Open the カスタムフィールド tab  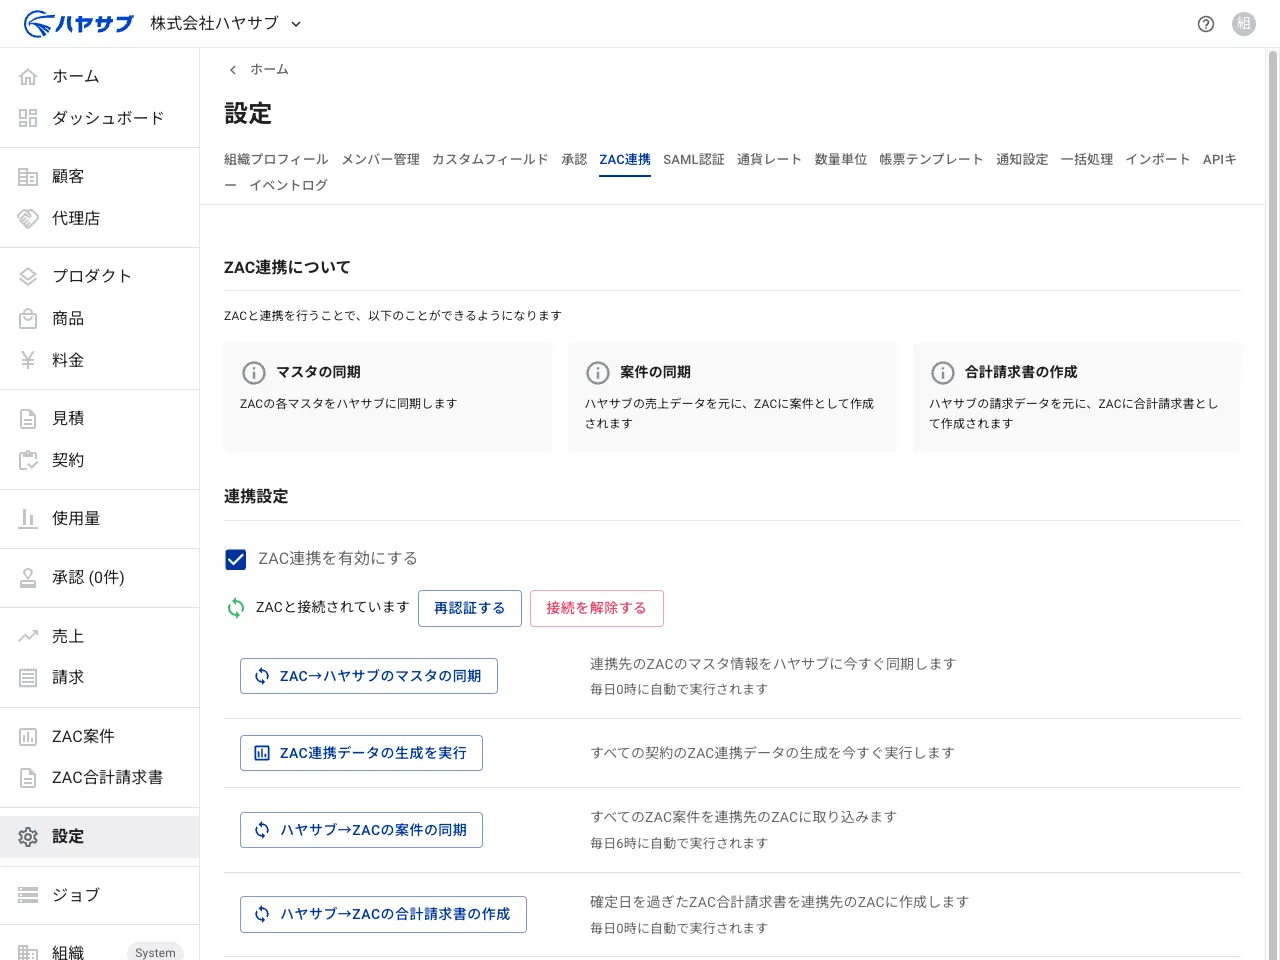490,159
